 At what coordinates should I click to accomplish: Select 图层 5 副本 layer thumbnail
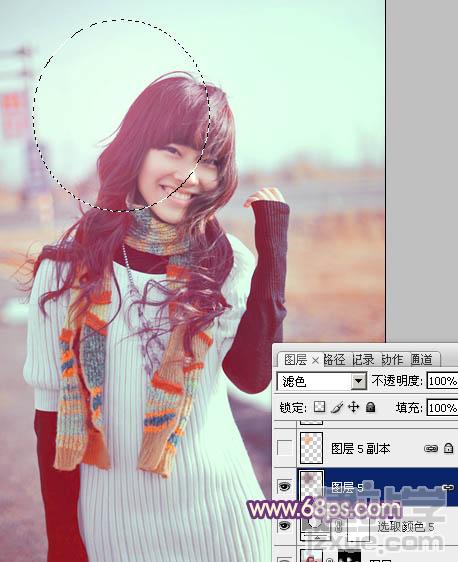(311, 448)
